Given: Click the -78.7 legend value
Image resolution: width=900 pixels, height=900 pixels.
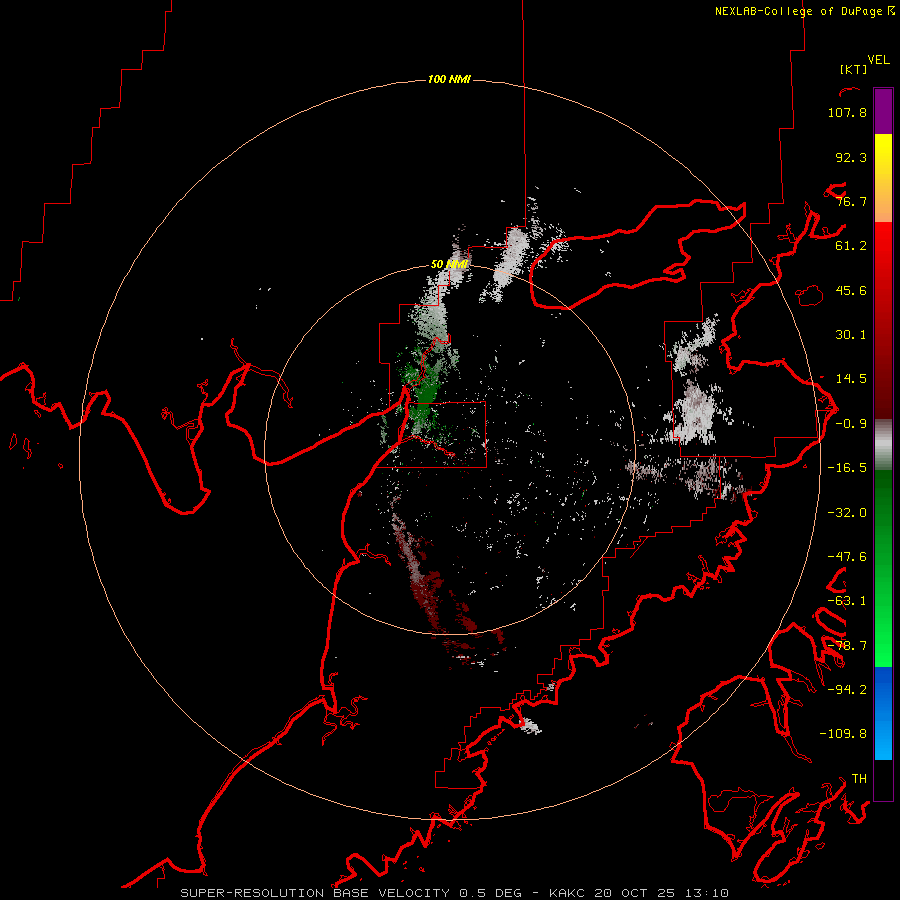Looking at the screenshot, I should pyautogui.click(x=847, y=646).
